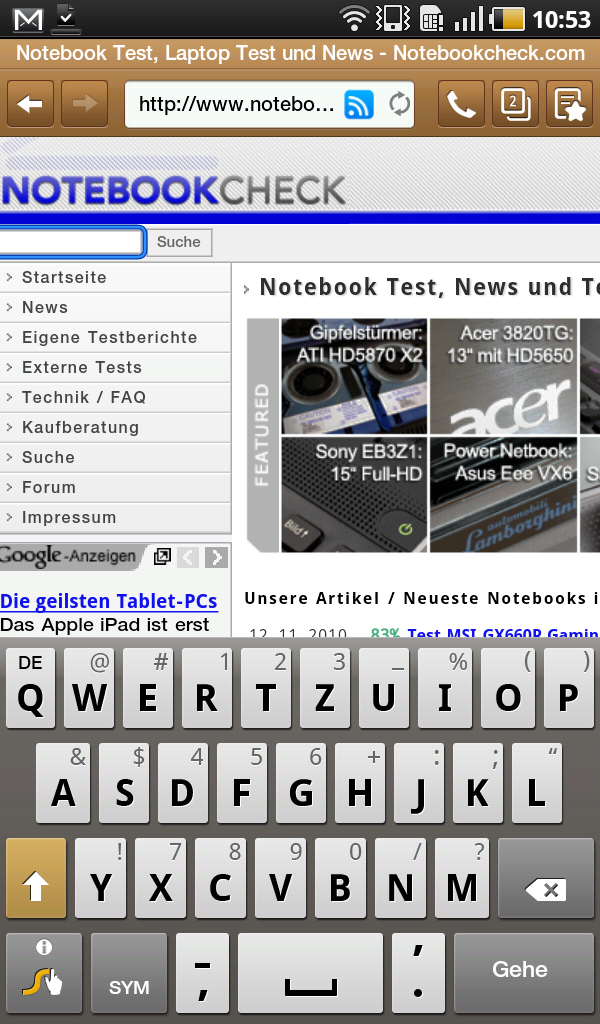Click the Notebookcheck logo
Image resolution: width=600 pixels, height=1024 pixels.
click(x=173, y=191)
